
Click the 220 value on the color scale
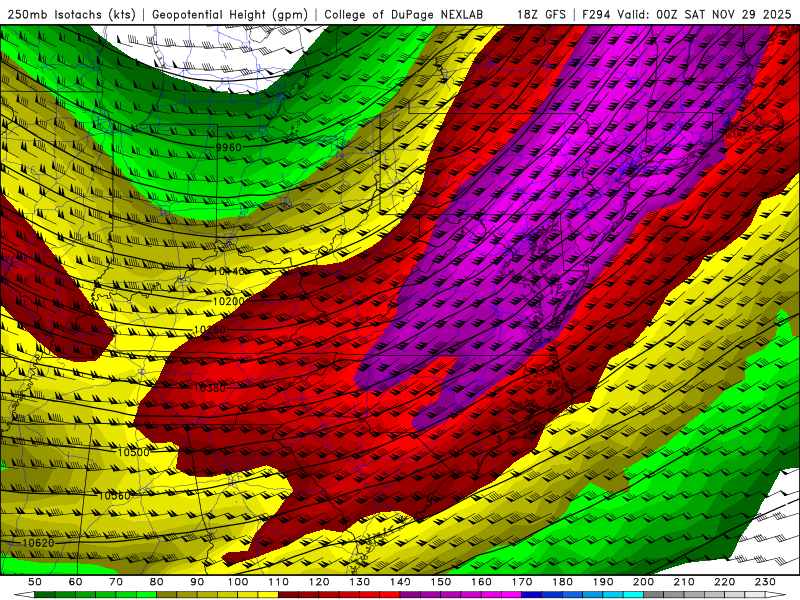(724, 582)
